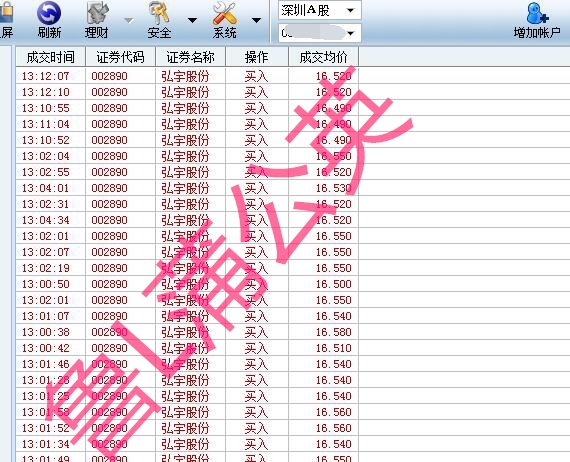Click the lock screen icon
Image resolution: width=570 pixels, height=462 pixels.
[x=6, y=13]
